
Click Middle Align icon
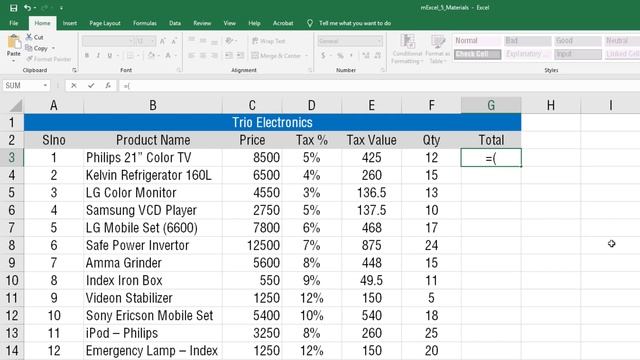pos(203,41)
